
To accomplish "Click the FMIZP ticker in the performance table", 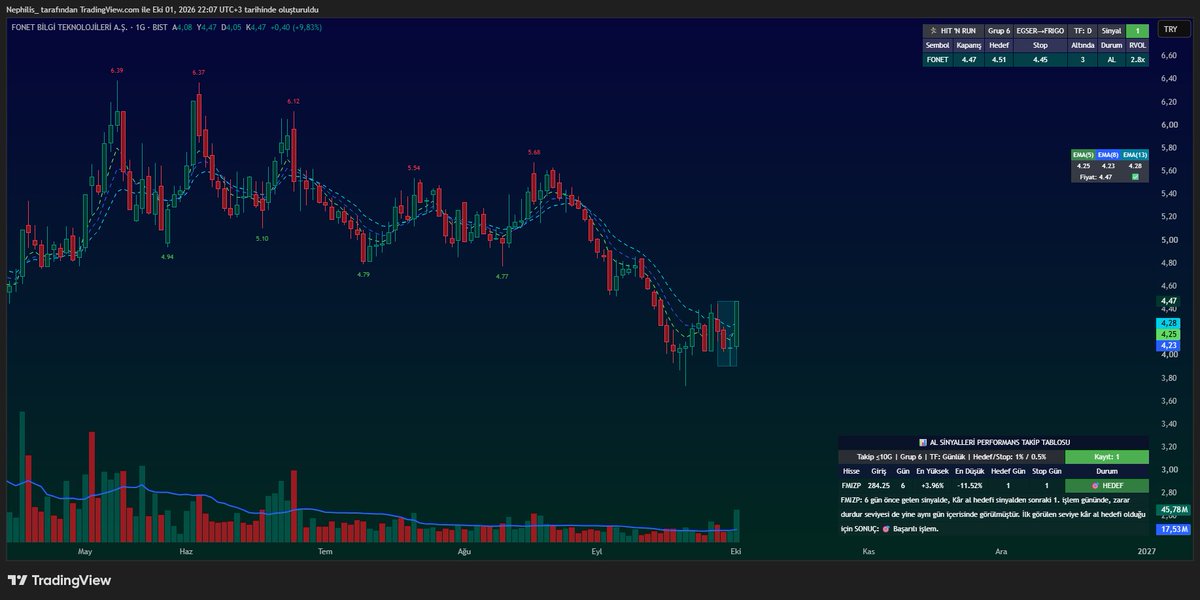I will (851, 485).
